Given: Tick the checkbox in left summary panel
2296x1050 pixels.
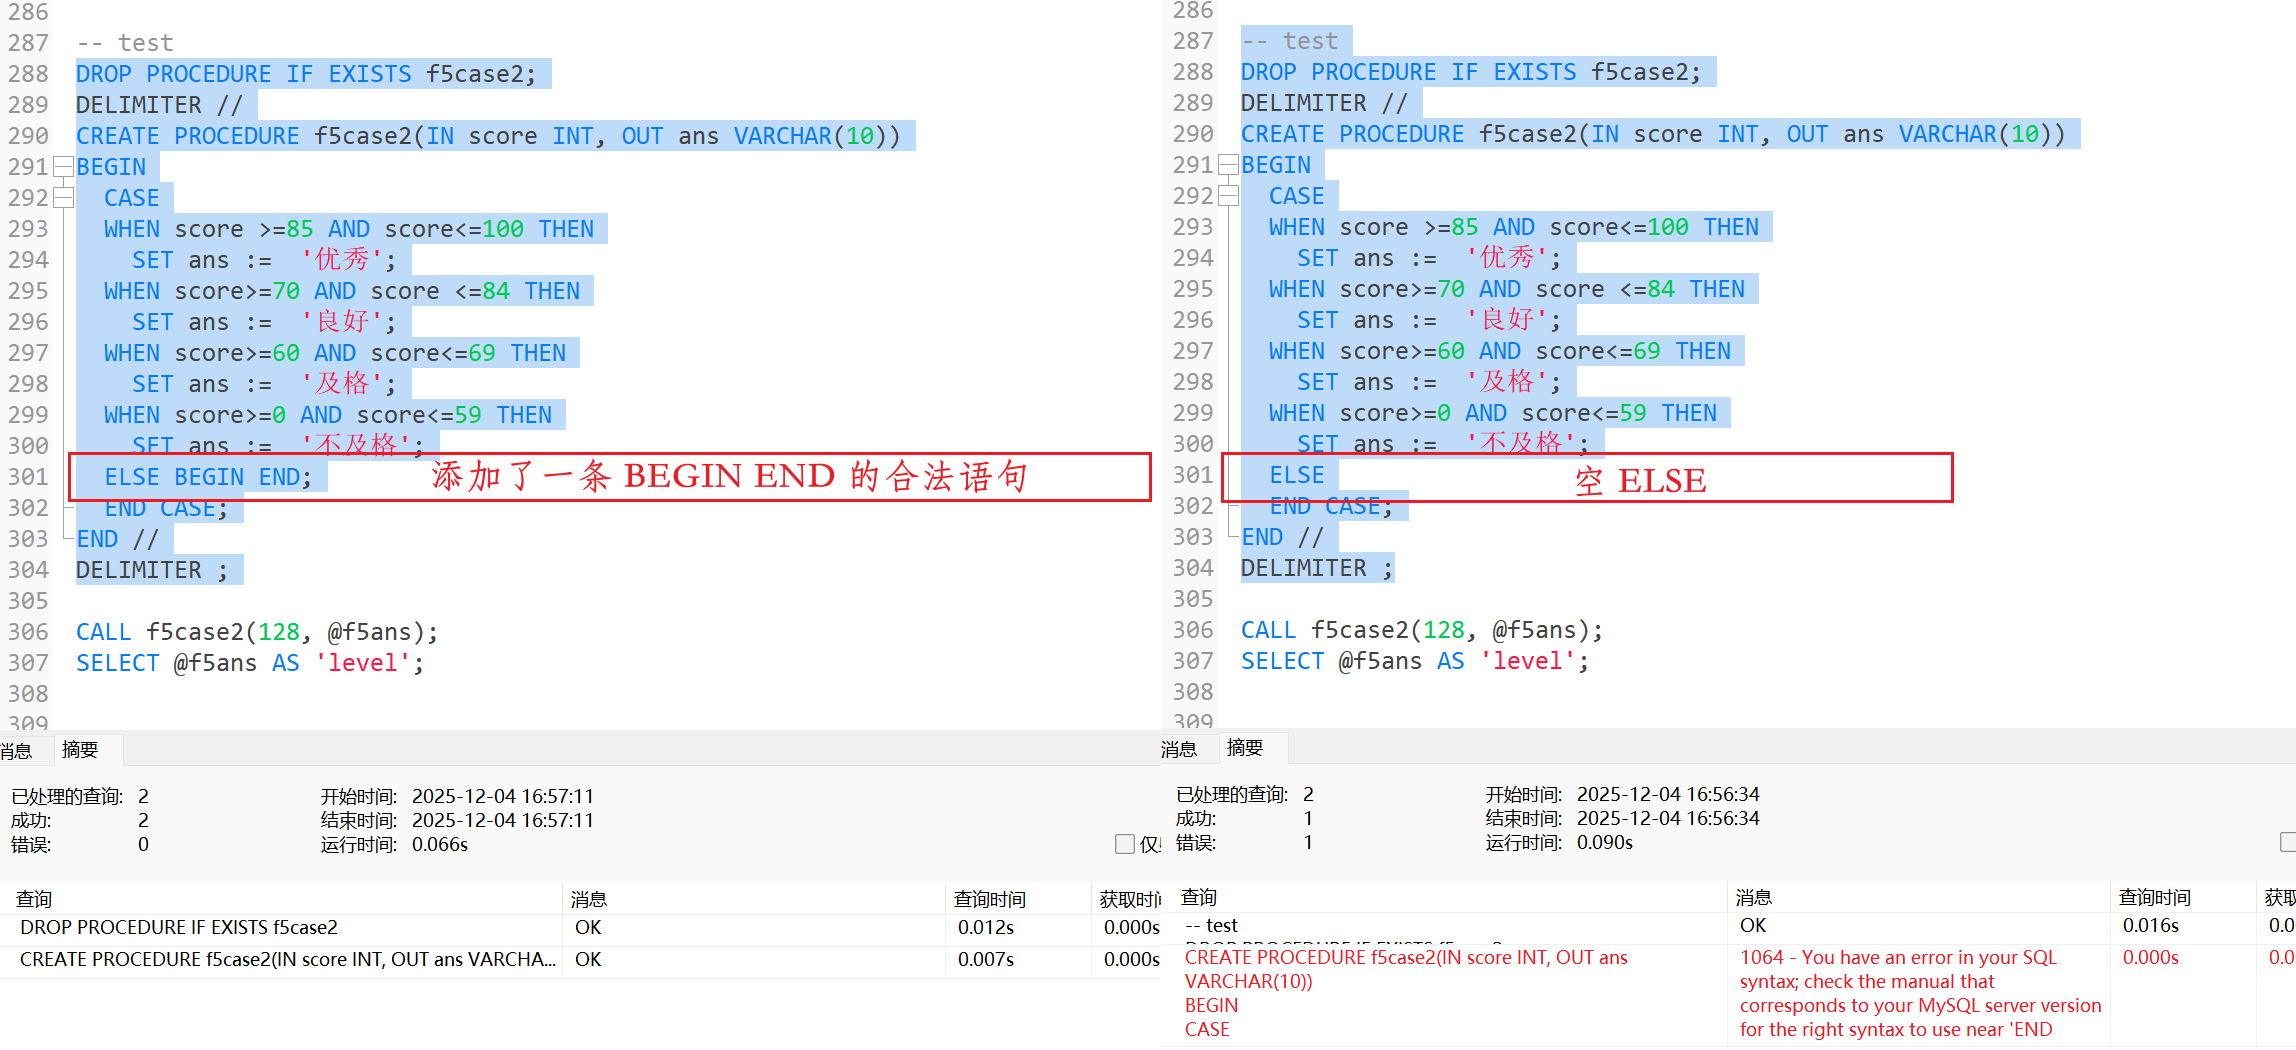Looking at the screenshot, I should [x=1125, y=844].
